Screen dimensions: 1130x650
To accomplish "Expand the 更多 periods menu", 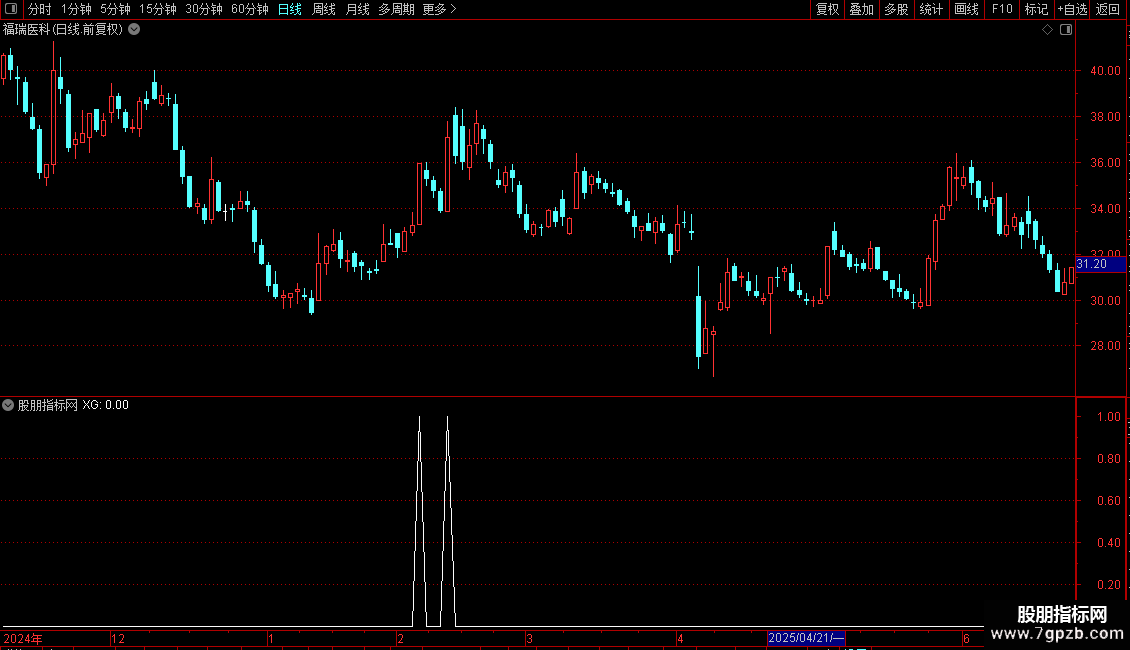I will pyautogui.click(x=439, y=9).
